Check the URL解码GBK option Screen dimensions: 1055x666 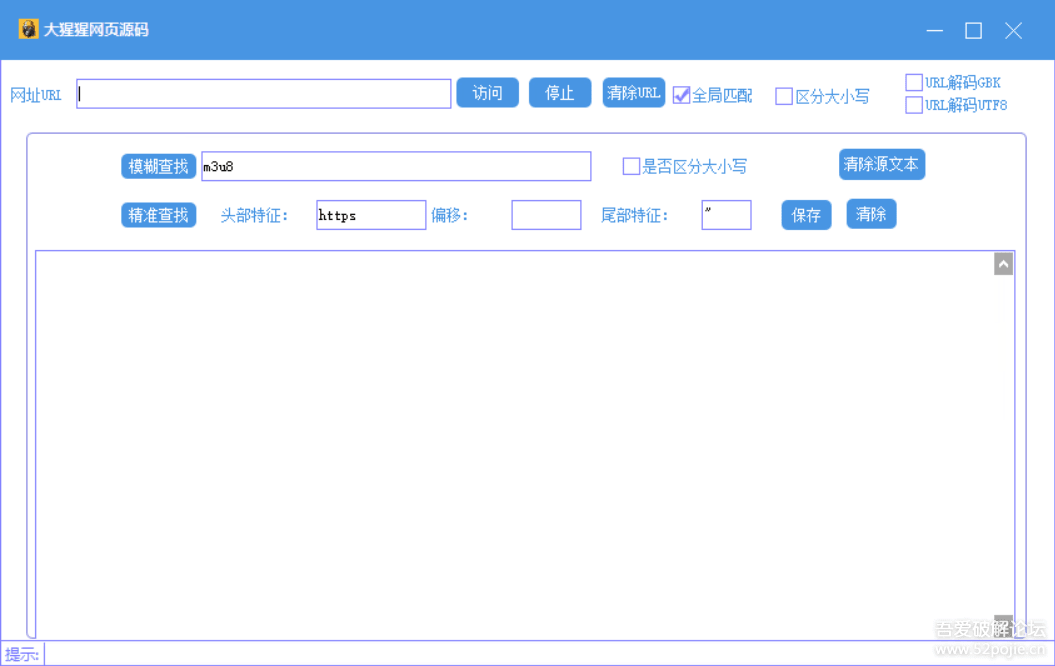(x=914, y=83)
